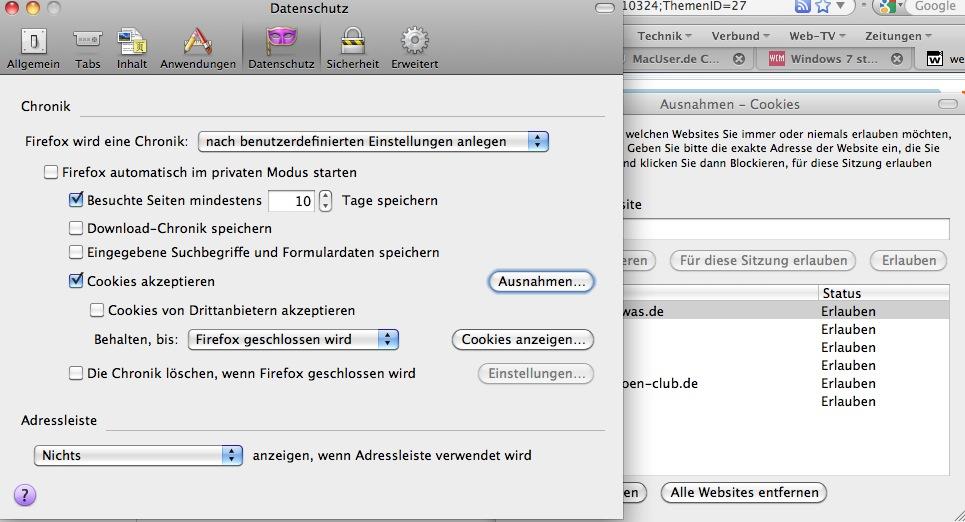Uncheck Cookies akzeptieren
Image resolution: width=965 pixels, height=522 pixels.
click(76, 281)
